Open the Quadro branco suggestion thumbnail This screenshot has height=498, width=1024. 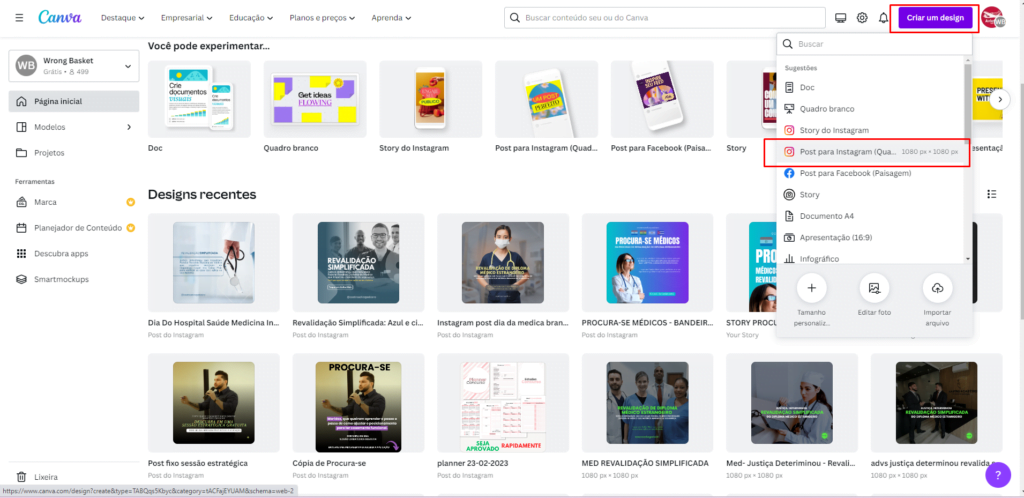[315, 99]
